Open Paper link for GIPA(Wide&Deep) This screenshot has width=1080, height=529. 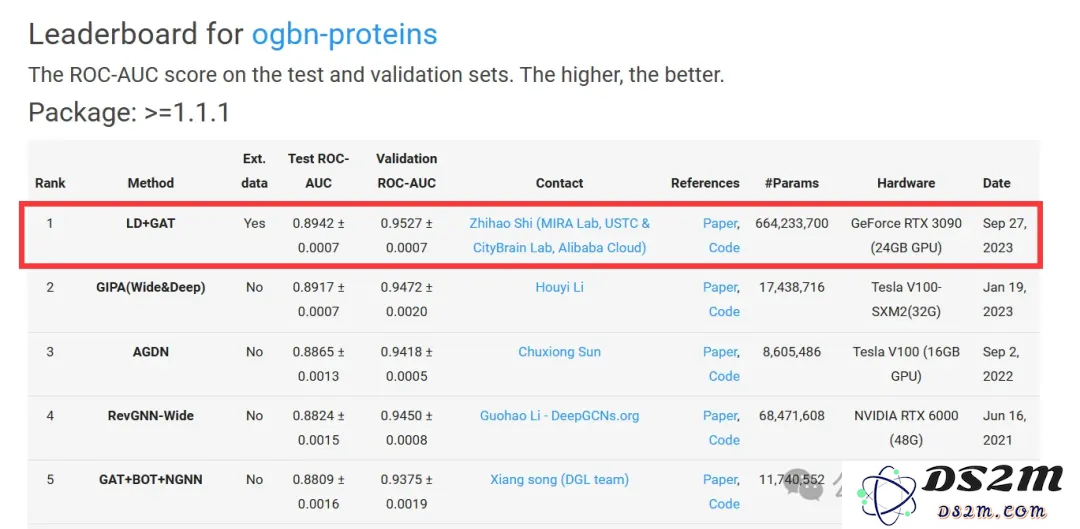[x=720, y=287]
